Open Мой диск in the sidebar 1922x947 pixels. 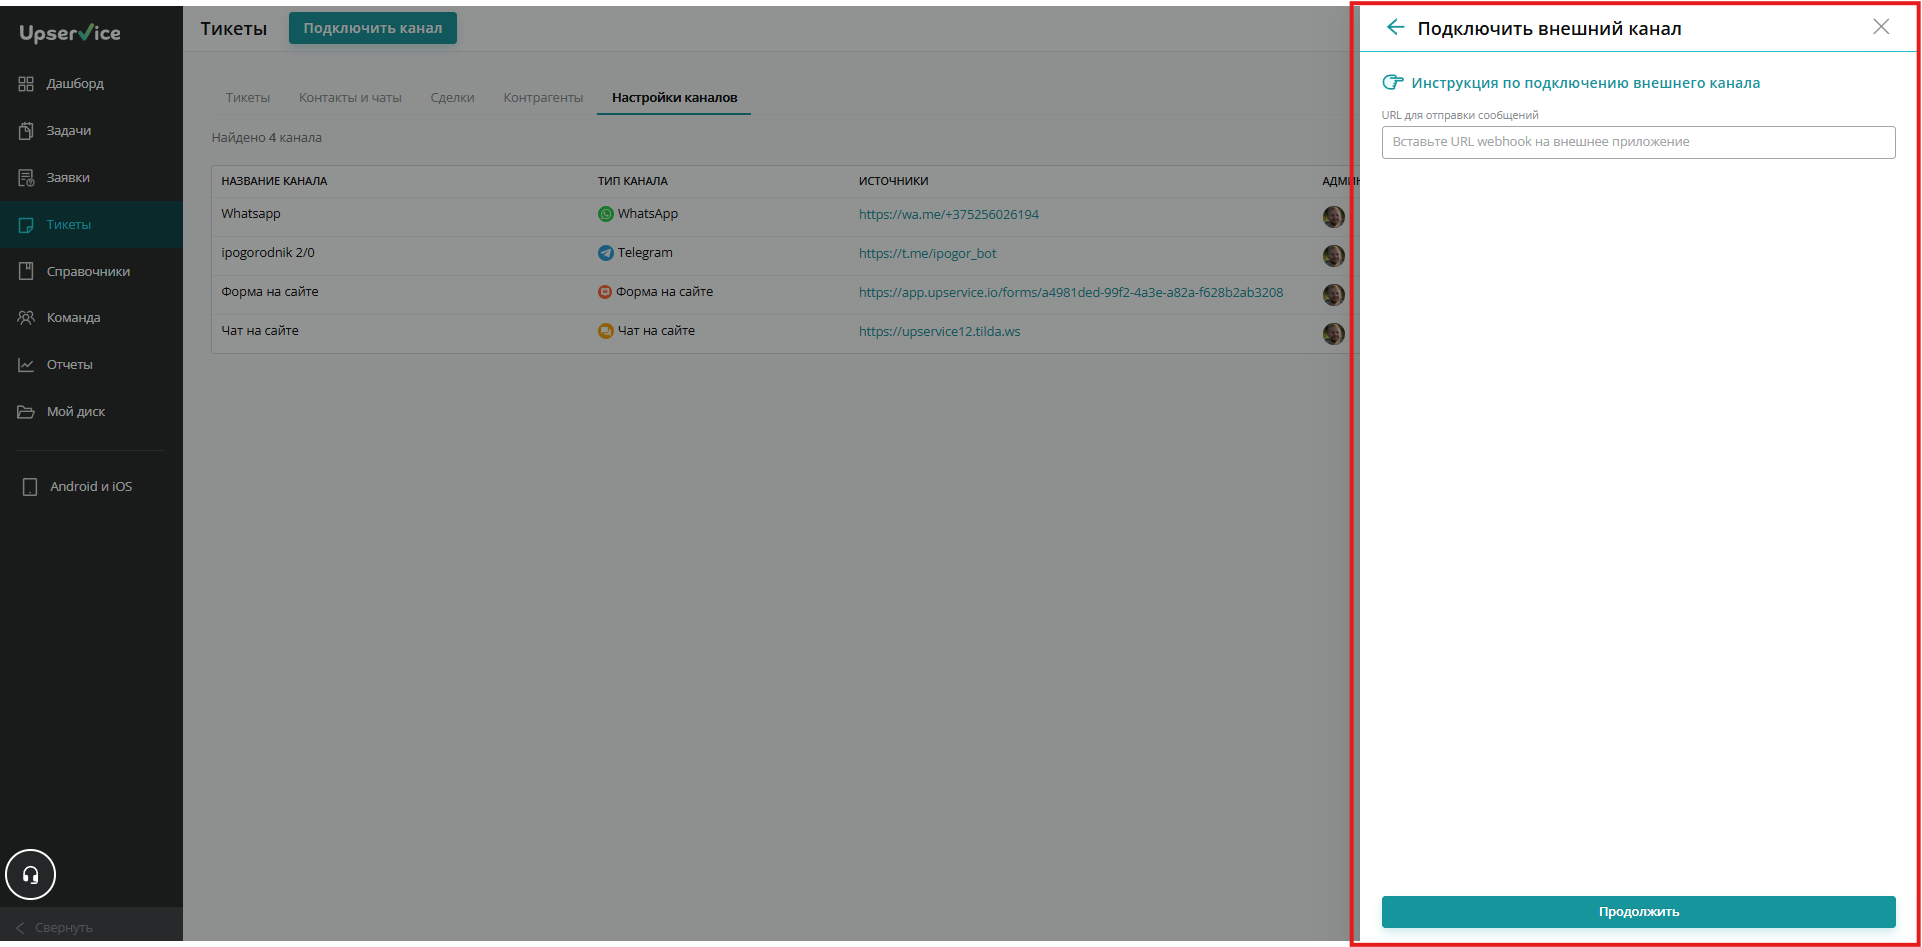pos(75,412)
